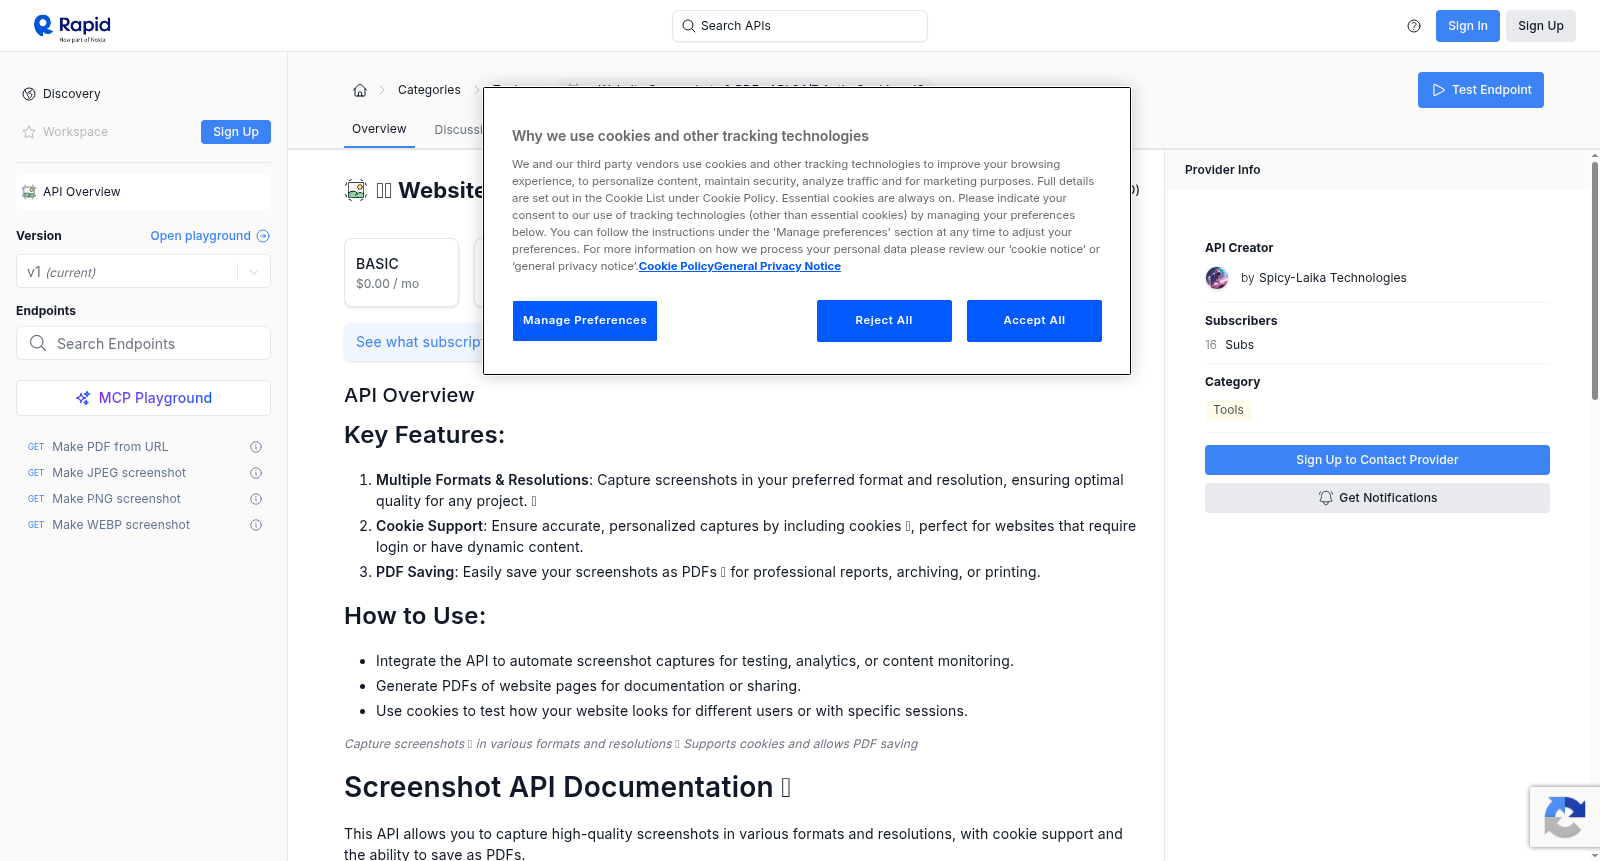1600x861 pixels.
Task: Click the reCAPTCHA badge
Action: [1564, 817]
